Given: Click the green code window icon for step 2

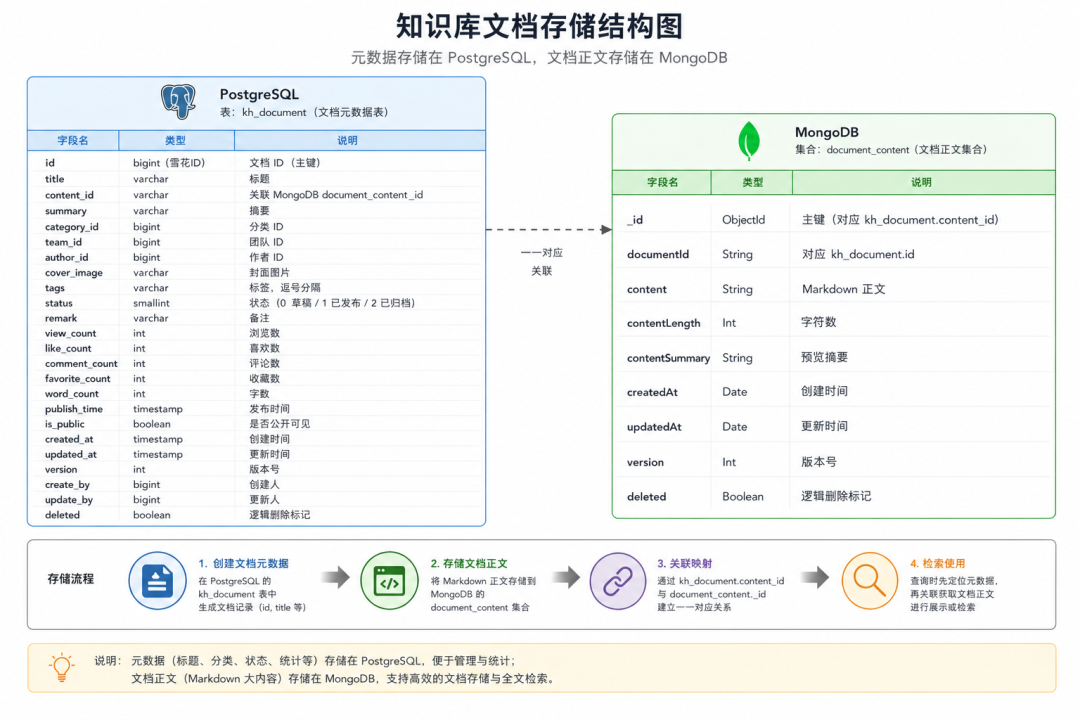Looking at the screenshot, I should click(389, 581).
